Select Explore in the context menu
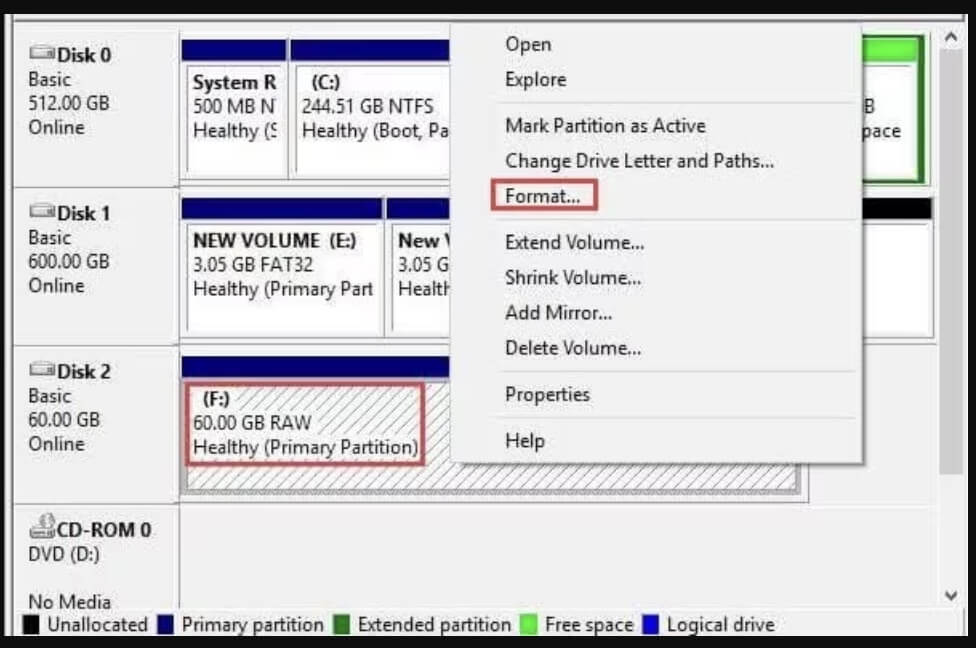976x648 pixels. 535,80
